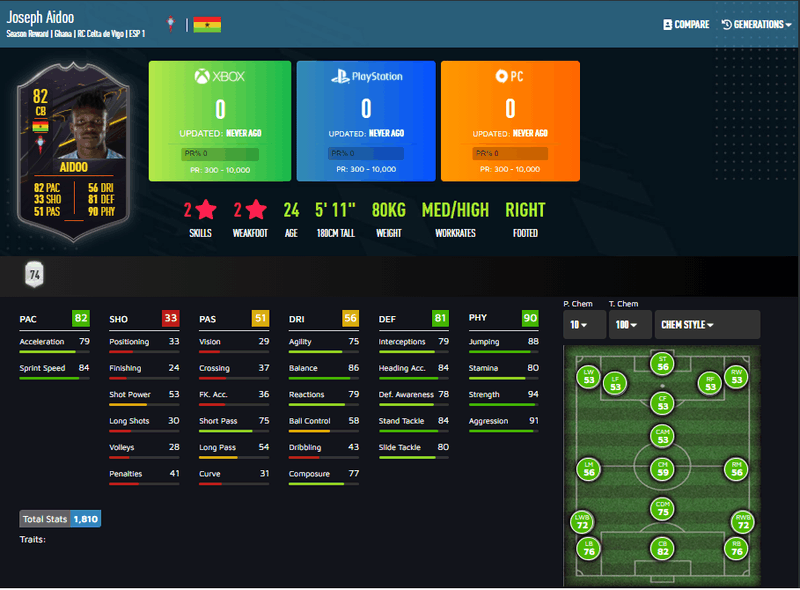Click the Short Pass stat row

click(x=234, y=424)
